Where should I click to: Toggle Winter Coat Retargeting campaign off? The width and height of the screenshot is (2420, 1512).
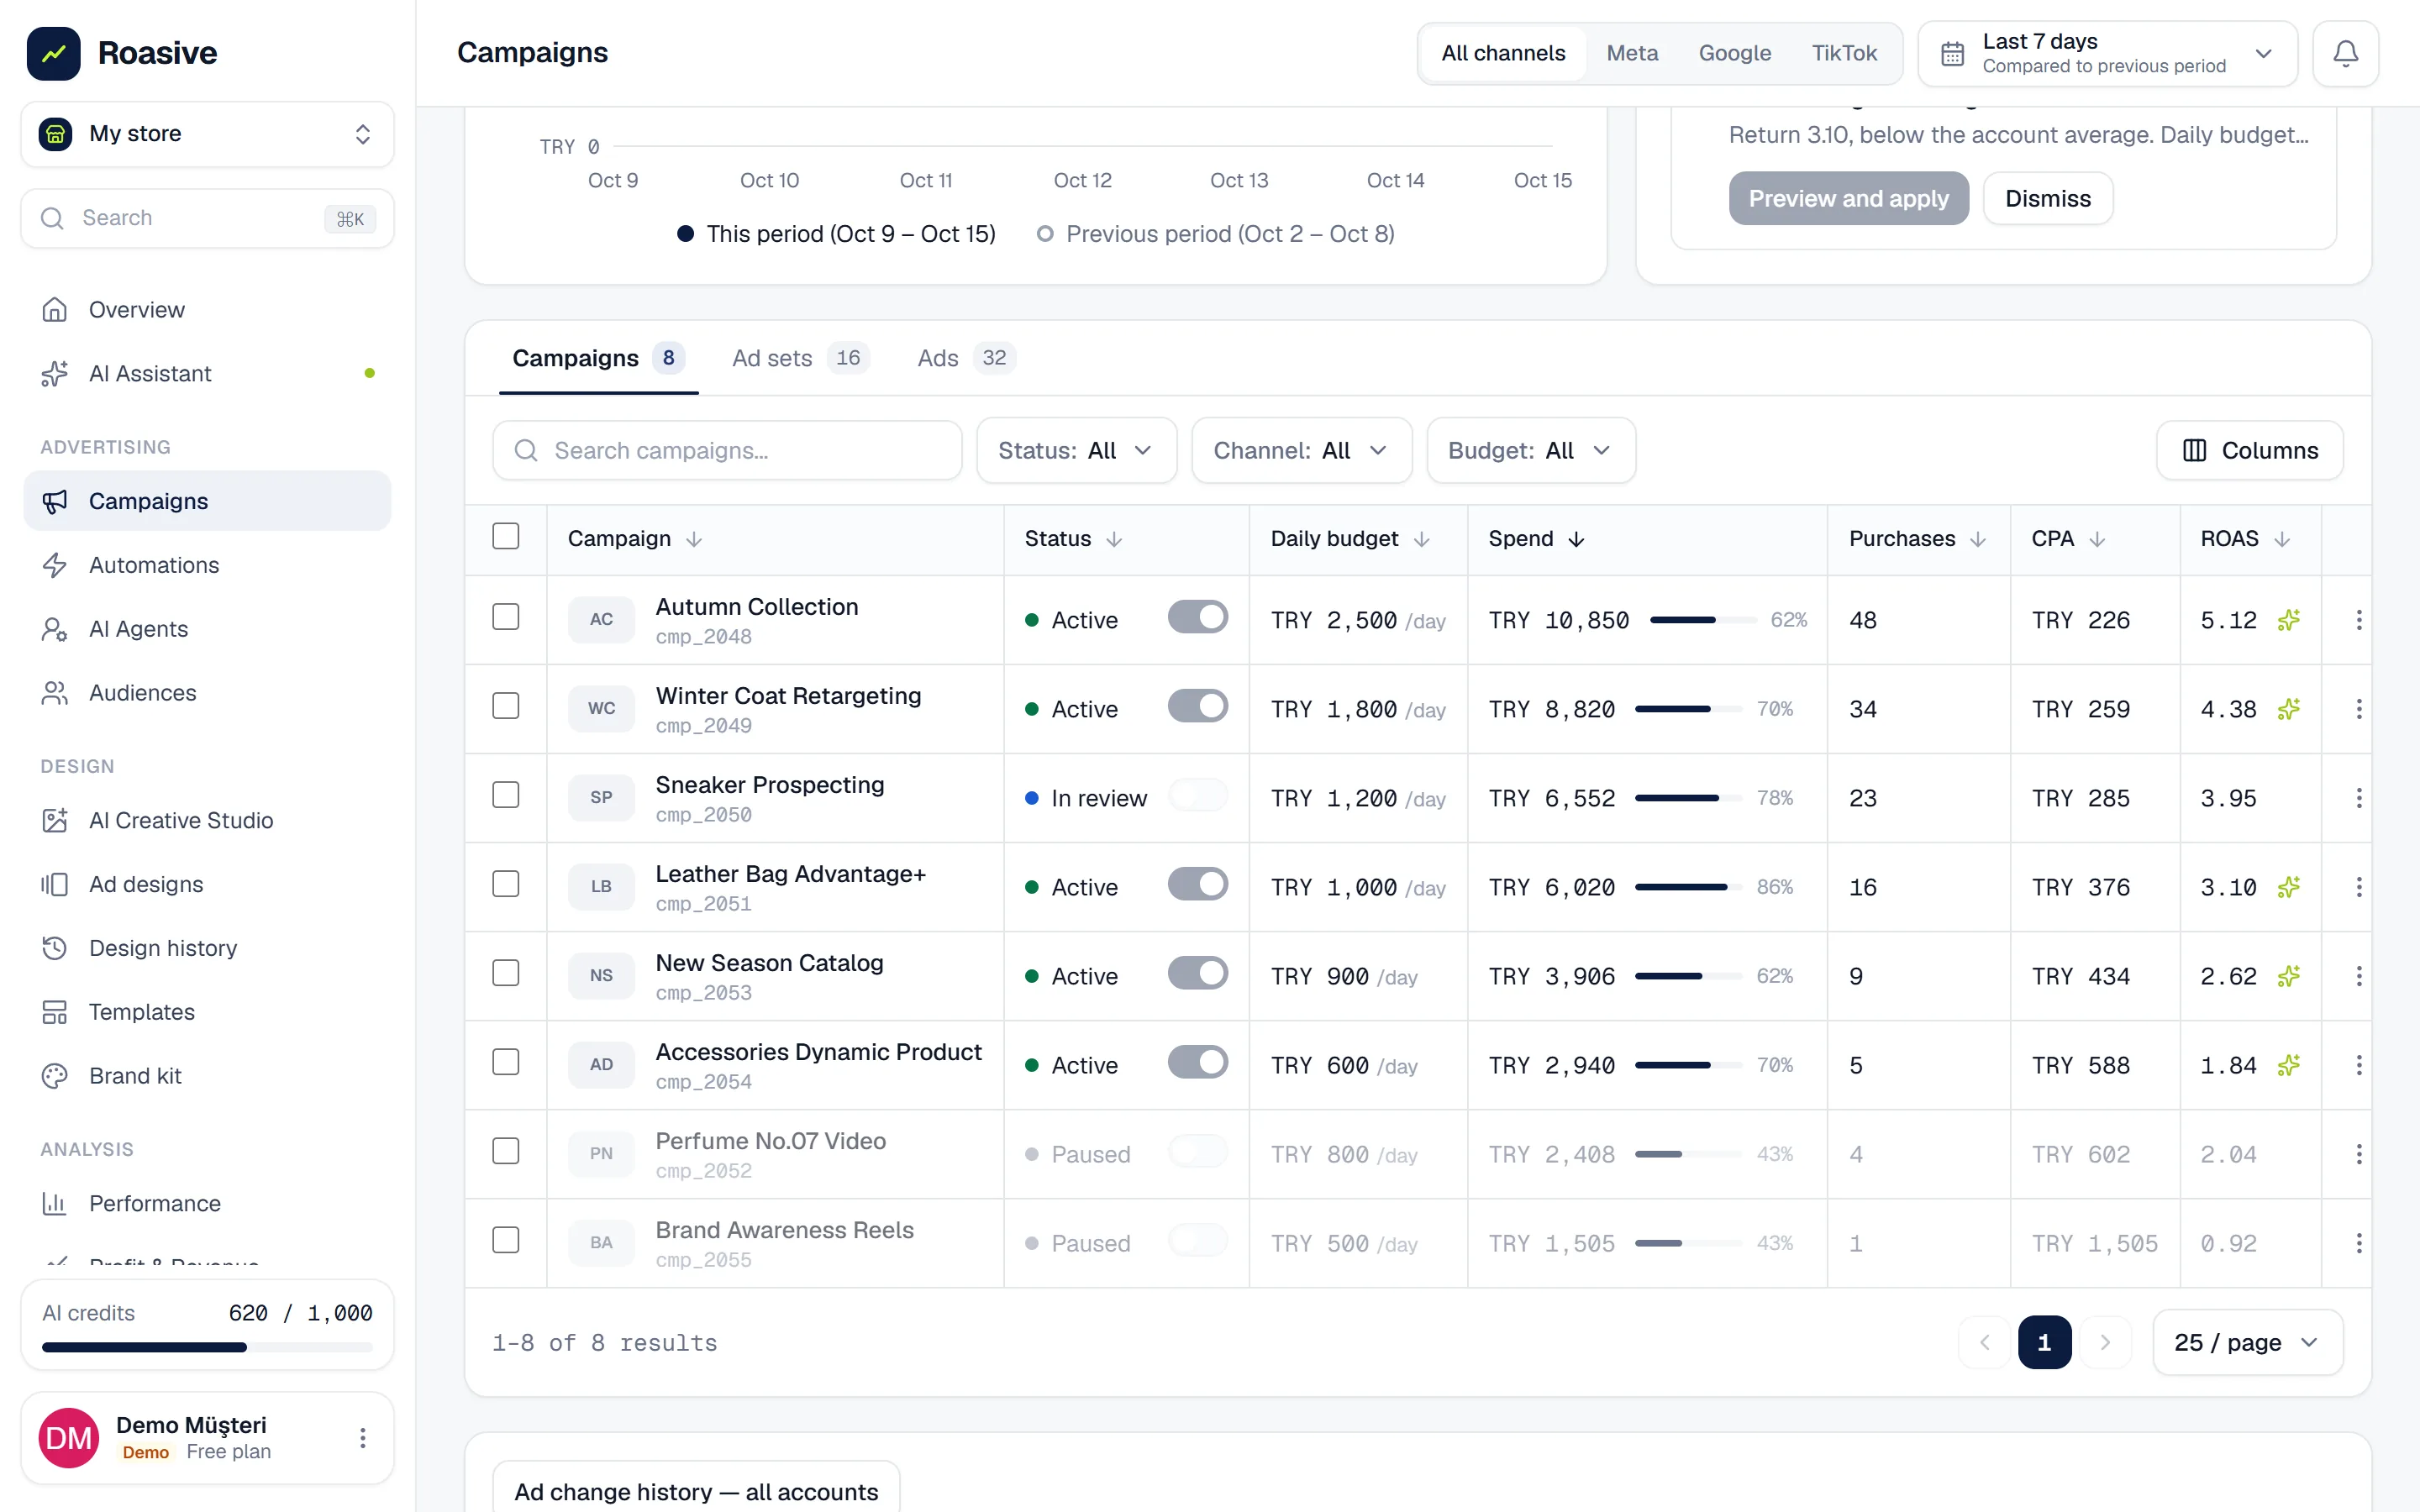[x=1197, y=706]
